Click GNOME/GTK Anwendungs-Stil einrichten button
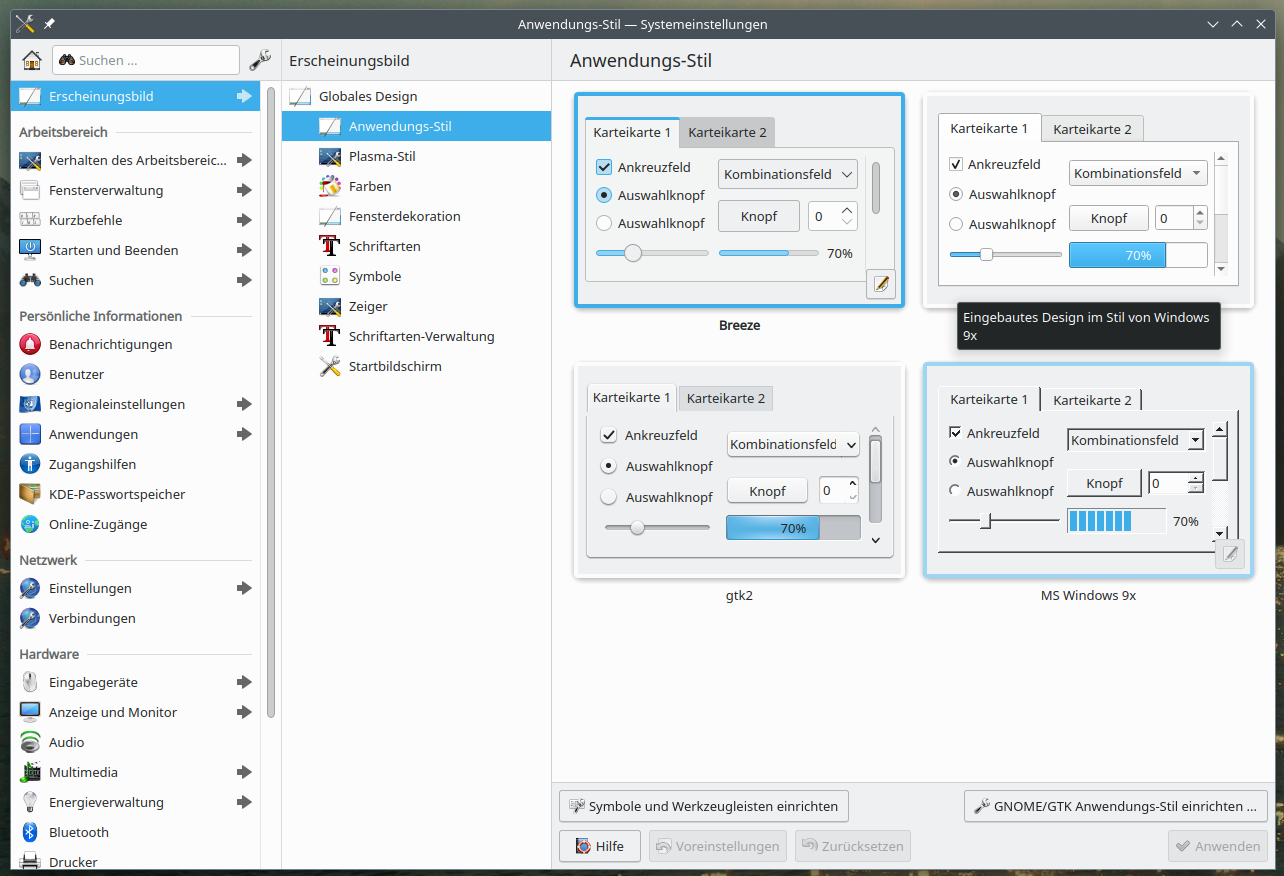The width and height of the screenshot is (1284, 876). click(1116, 806)
